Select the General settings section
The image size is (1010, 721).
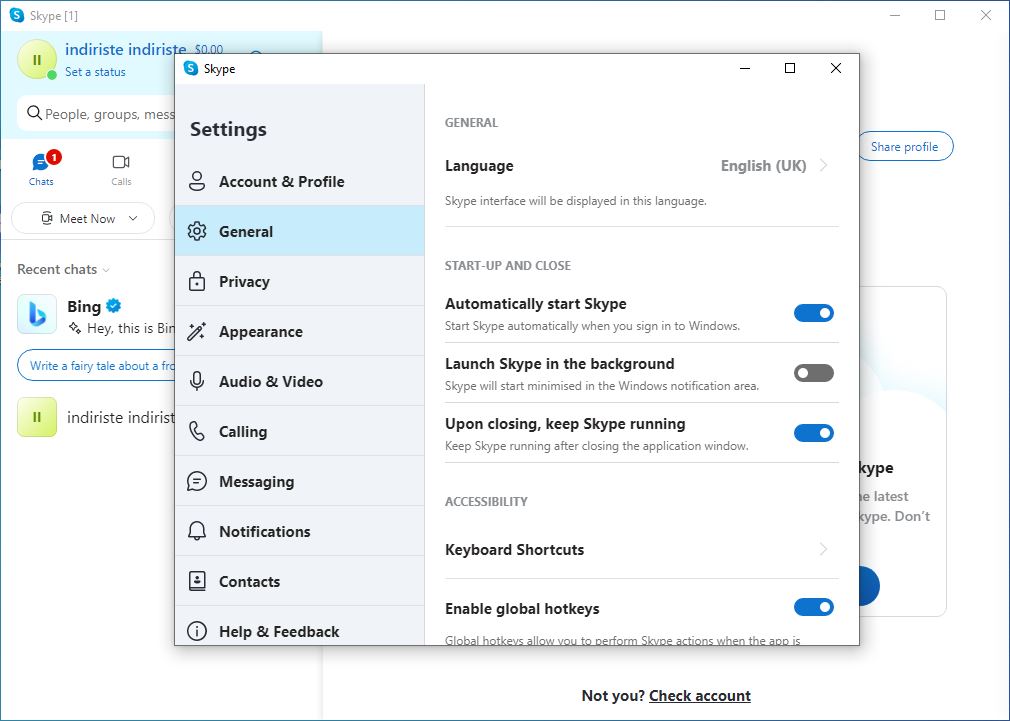(x=300, y=231)
